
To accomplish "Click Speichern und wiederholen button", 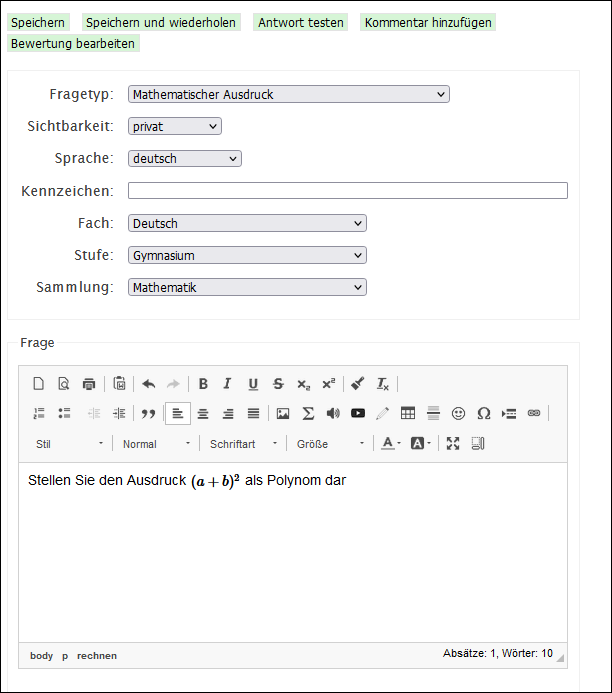I will tap(161, 23).
